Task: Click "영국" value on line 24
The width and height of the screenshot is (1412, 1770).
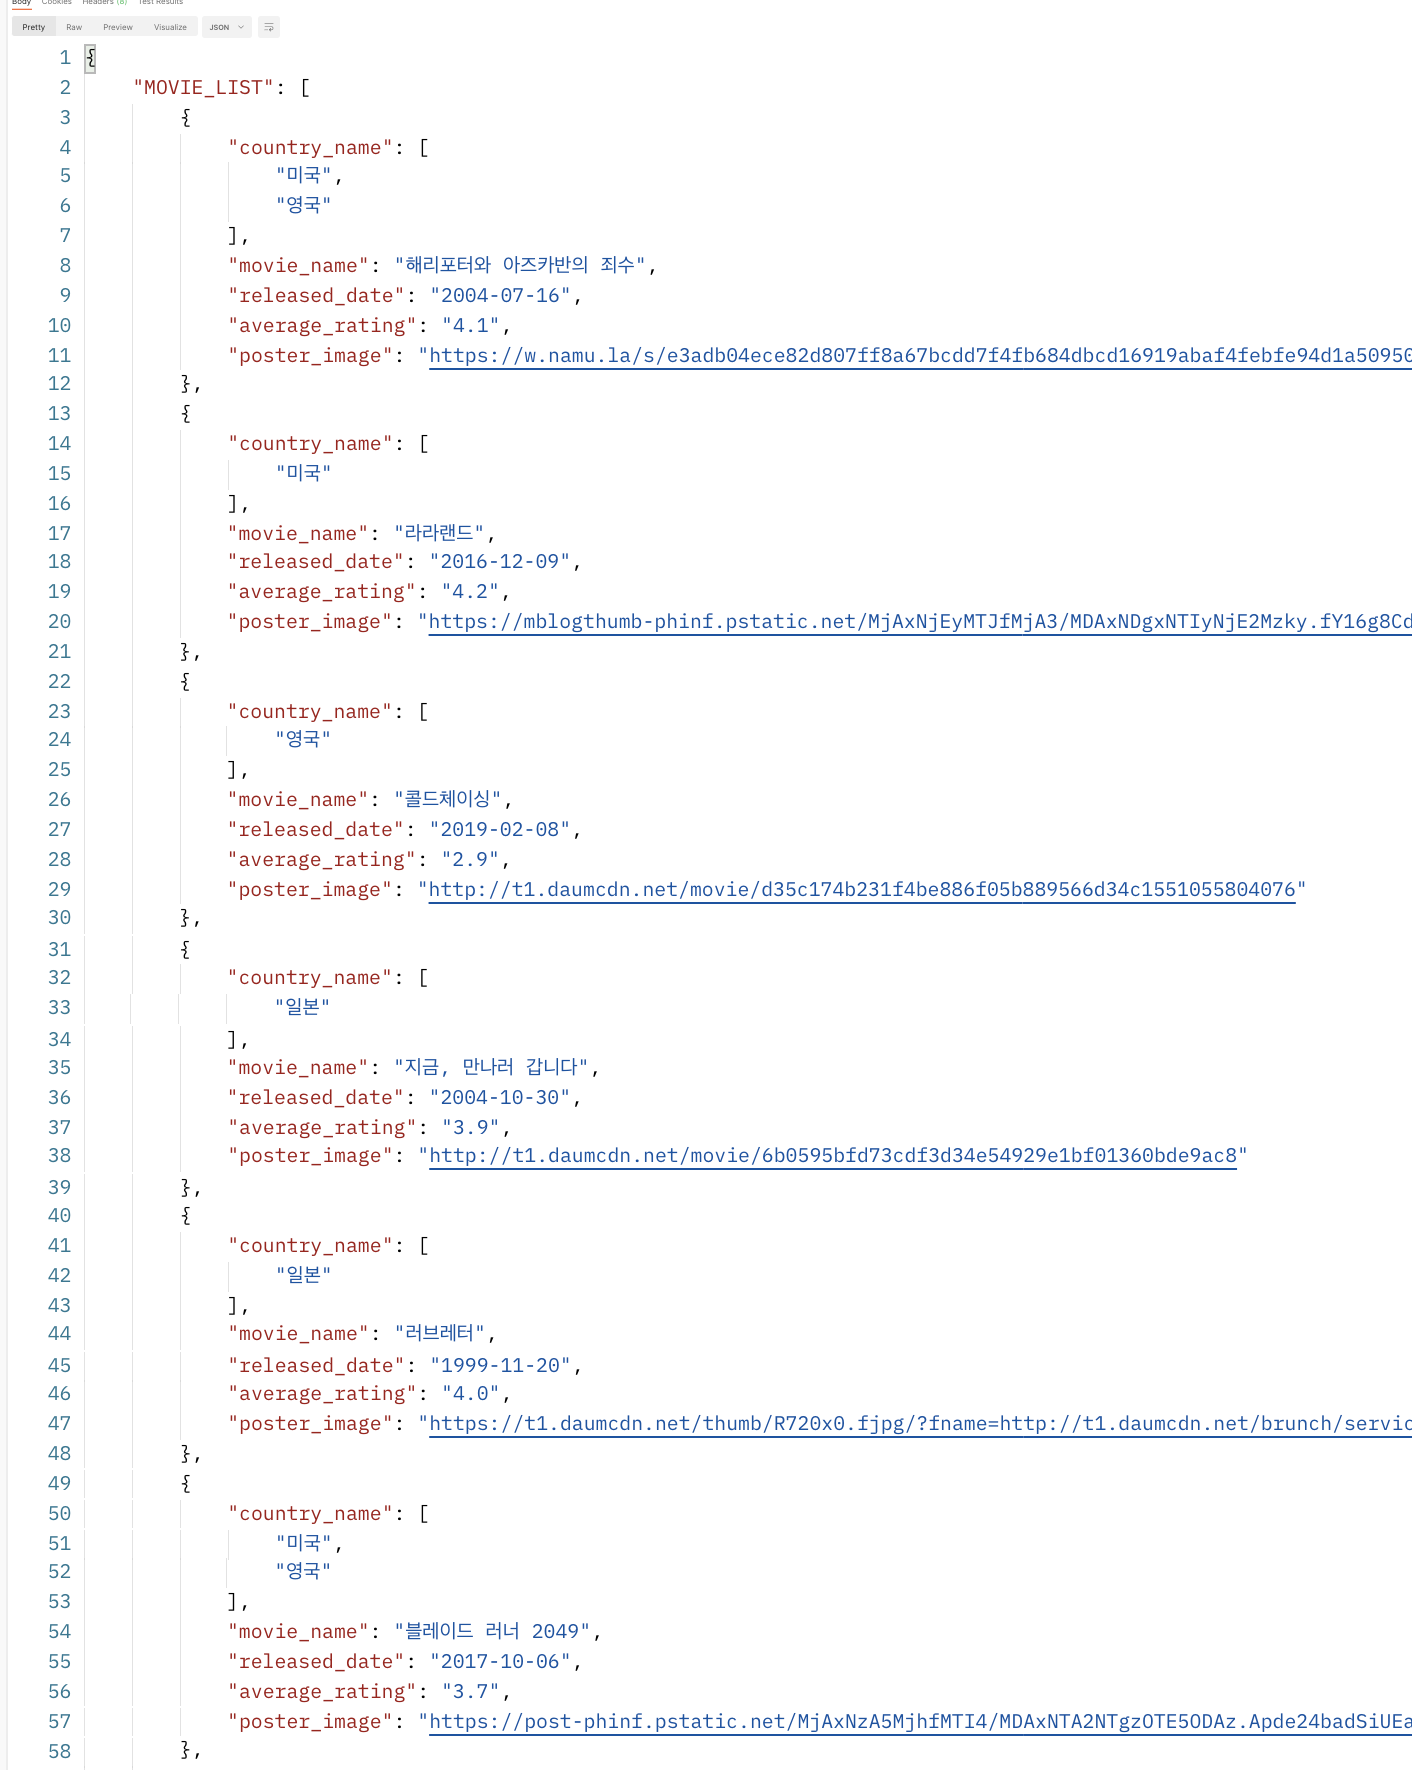Action: coord(303,739)
